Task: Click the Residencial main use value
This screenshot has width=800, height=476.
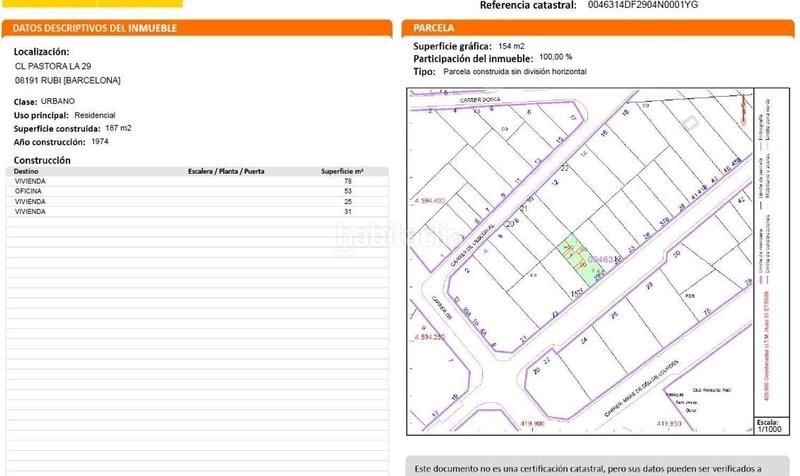Action: pyautogui.click(x=95, y=116)
